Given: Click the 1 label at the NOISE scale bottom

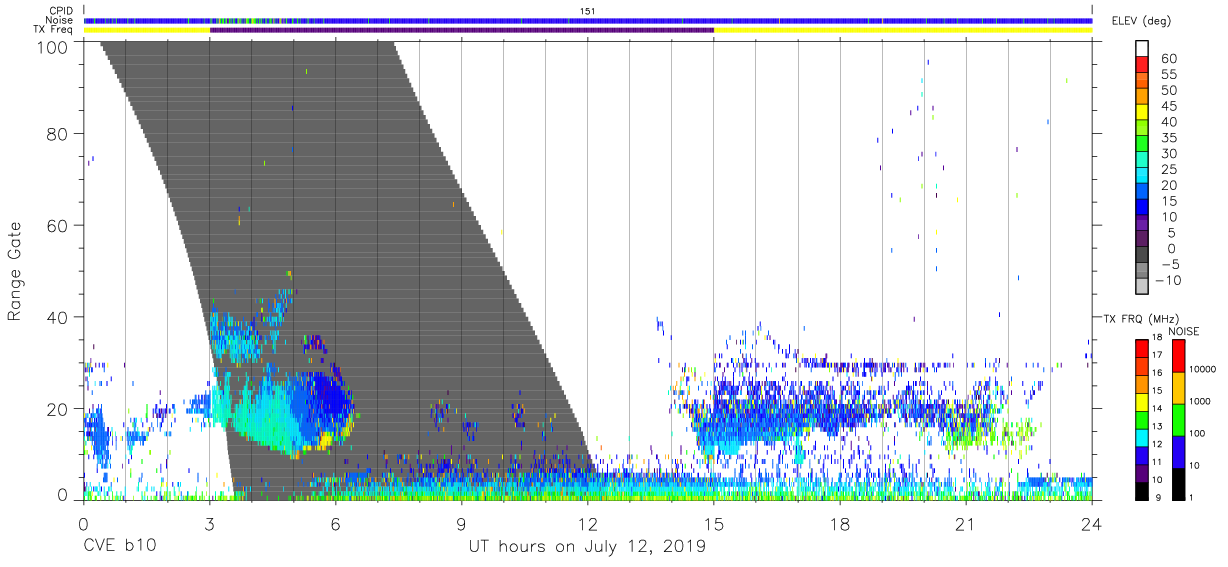Looking at the screenshot, I should tap(1191, 497).
